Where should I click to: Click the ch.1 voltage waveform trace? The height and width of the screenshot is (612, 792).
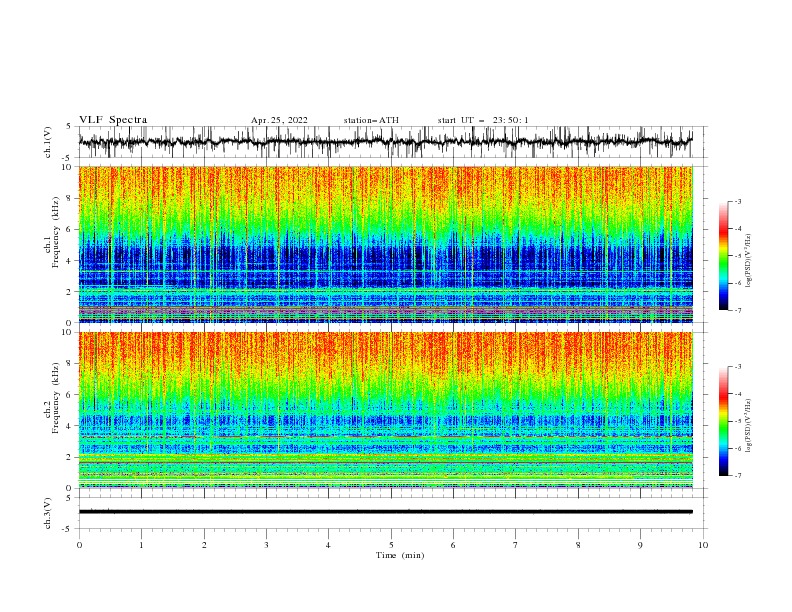(x=385, y=142)
